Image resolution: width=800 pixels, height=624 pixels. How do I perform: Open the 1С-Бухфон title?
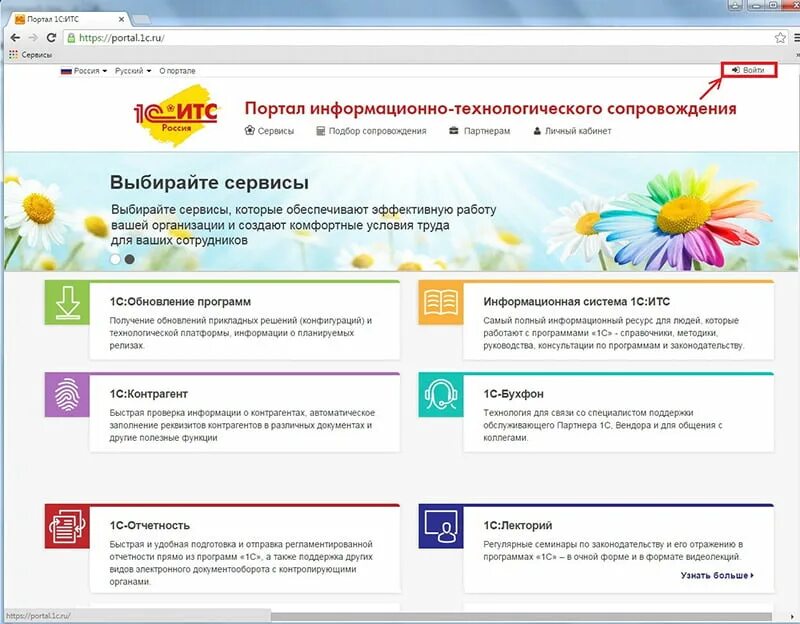coord(513,394)
